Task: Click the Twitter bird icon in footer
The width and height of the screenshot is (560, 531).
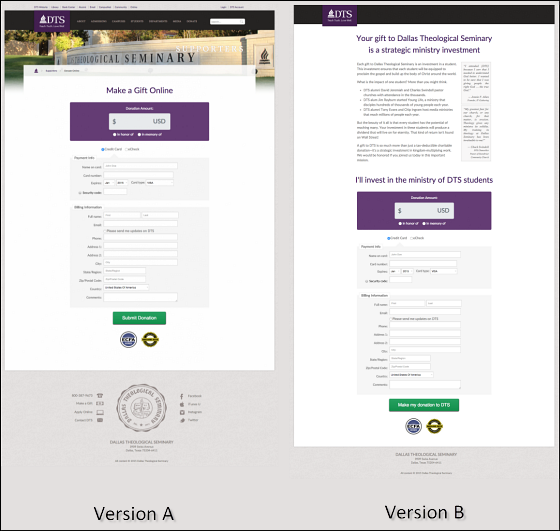Action: coord(182,420)
